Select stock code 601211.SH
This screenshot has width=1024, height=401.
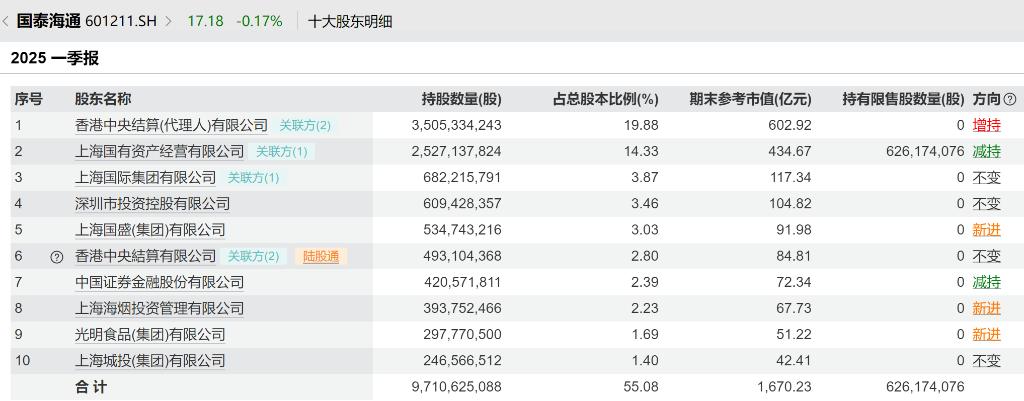121,21
